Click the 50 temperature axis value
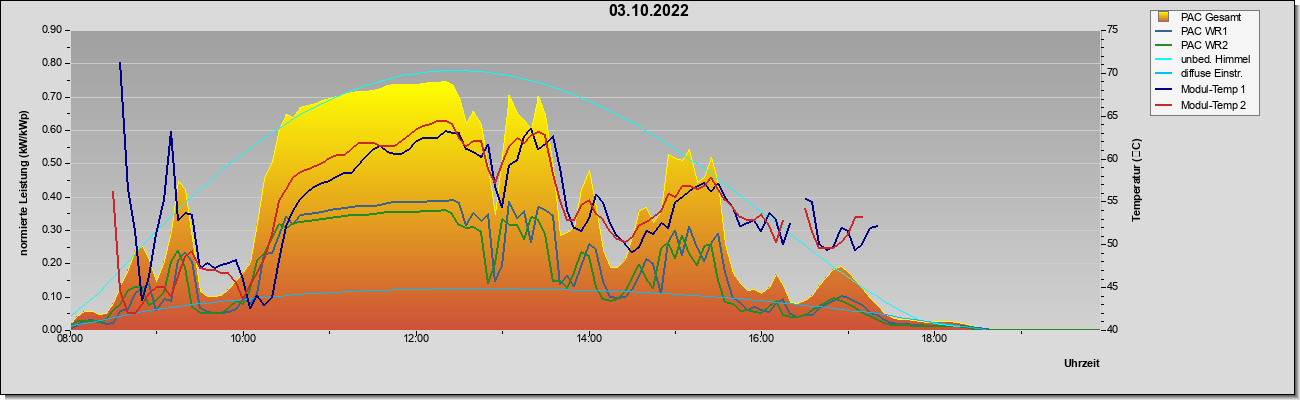 pyautogui.click(x=1113, y=244)
